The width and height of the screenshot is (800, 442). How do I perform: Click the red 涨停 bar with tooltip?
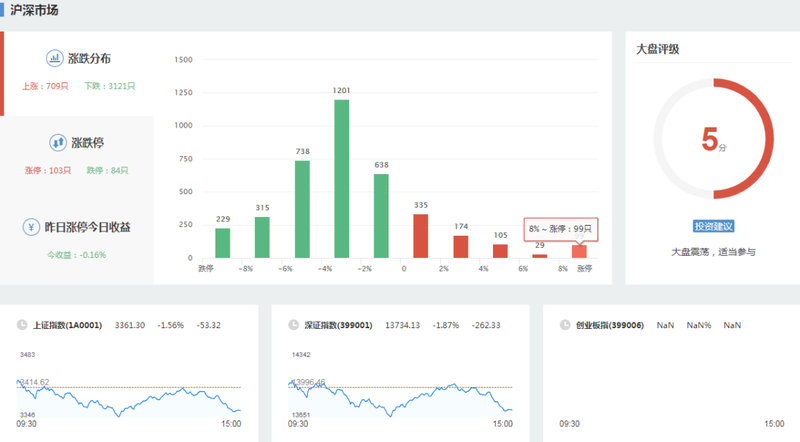[579, 251]
